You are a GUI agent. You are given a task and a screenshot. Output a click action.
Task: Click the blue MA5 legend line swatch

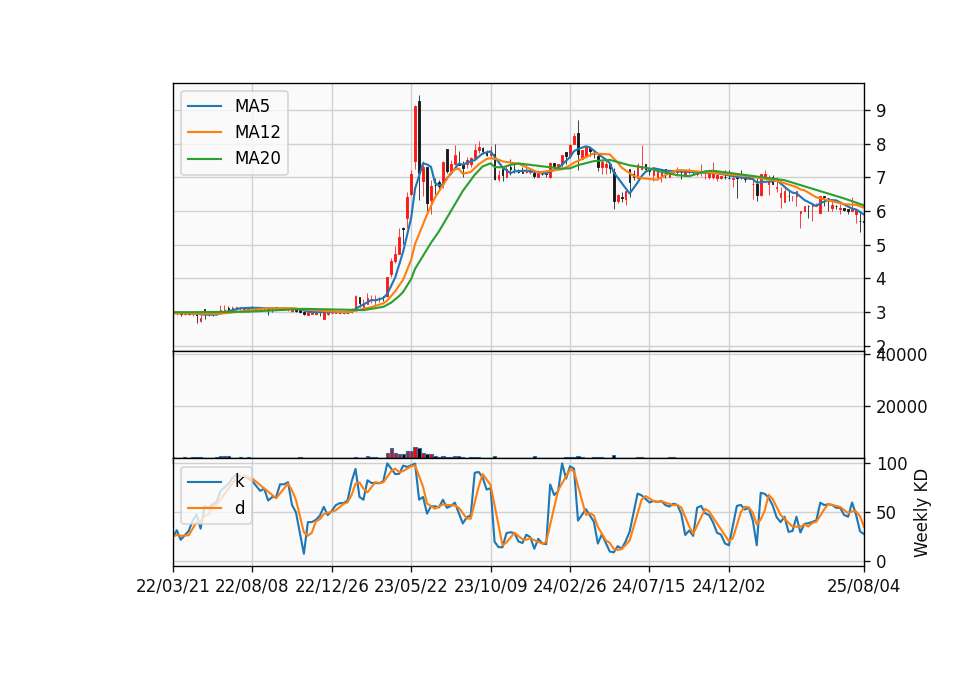(x=204, y=106)
